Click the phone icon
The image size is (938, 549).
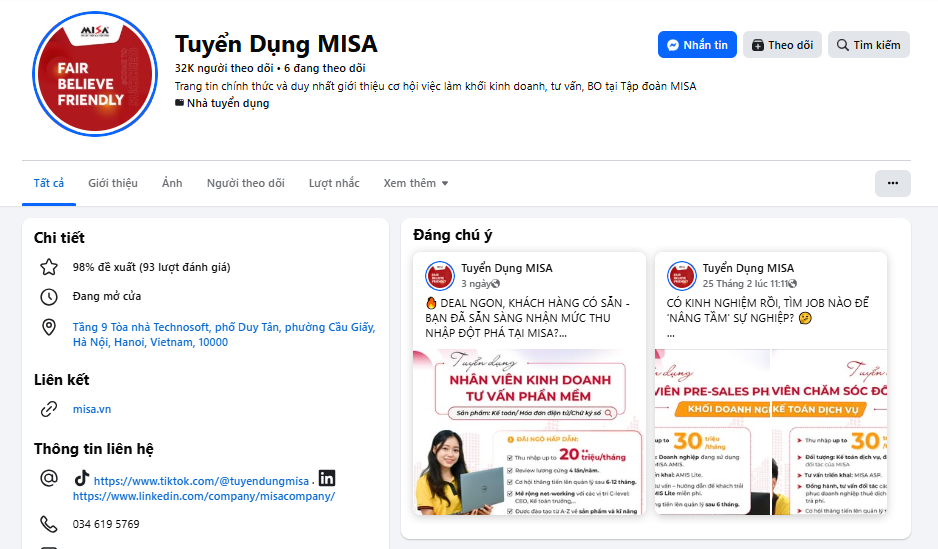pos(49,524)
